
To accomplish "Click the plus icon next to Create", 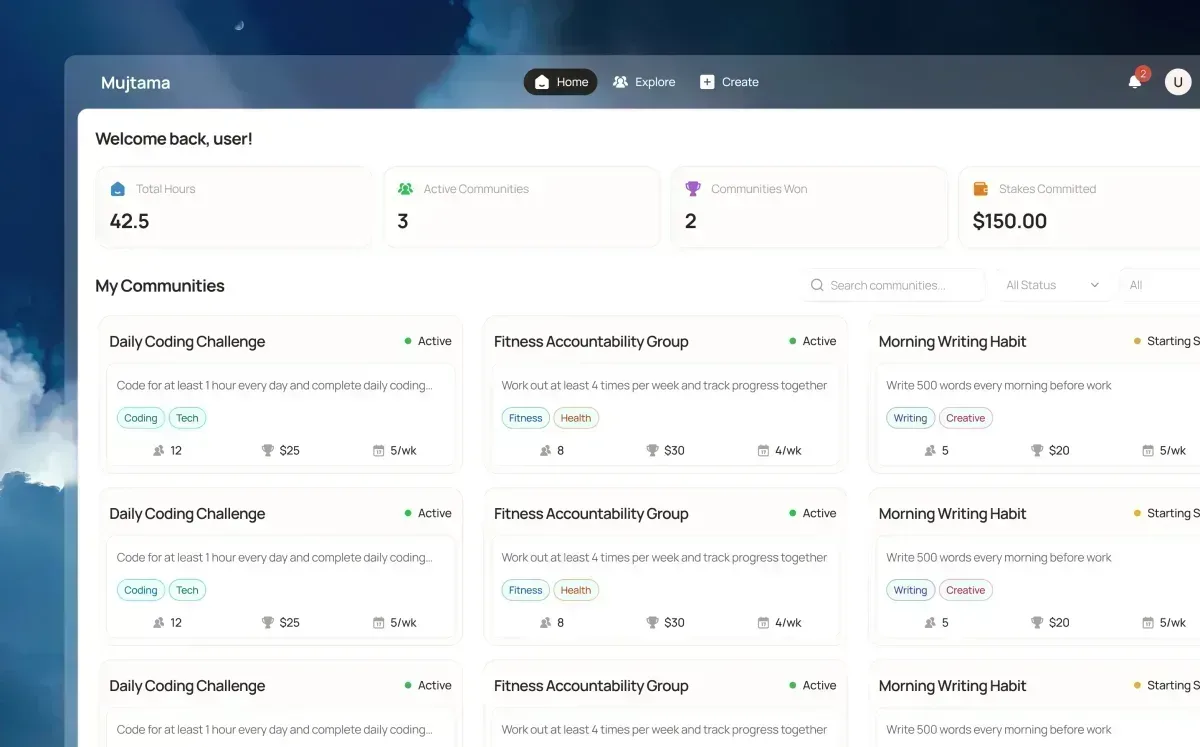I will click(x=707, y=81).
